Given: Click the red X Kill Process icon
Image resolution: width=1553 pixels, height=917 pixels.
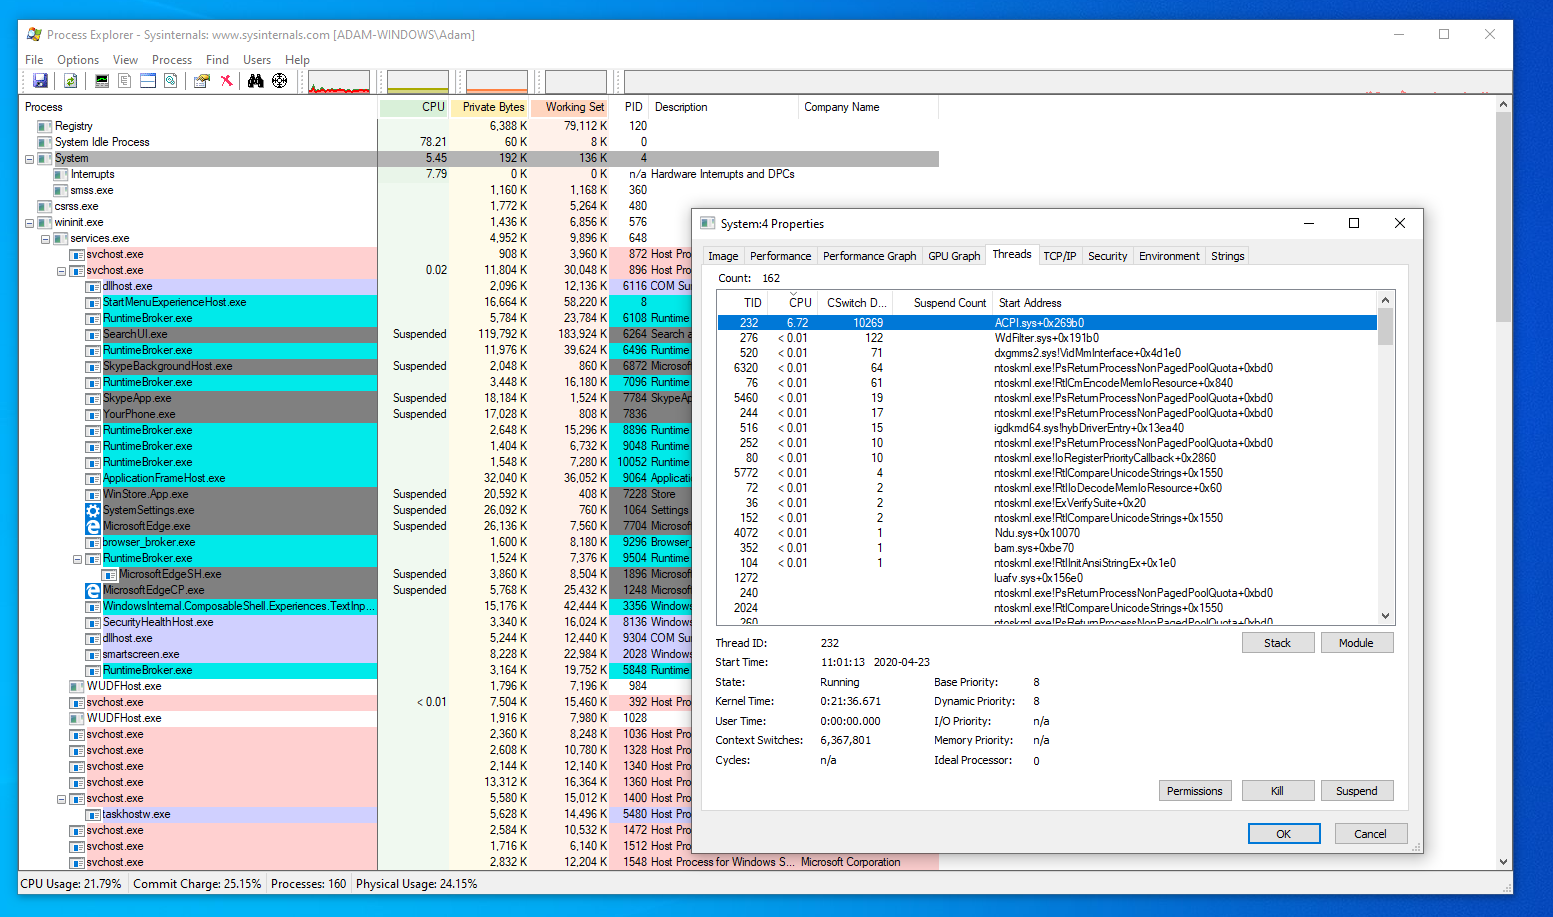Looking at the screenshot, I should tap(227, 81).
